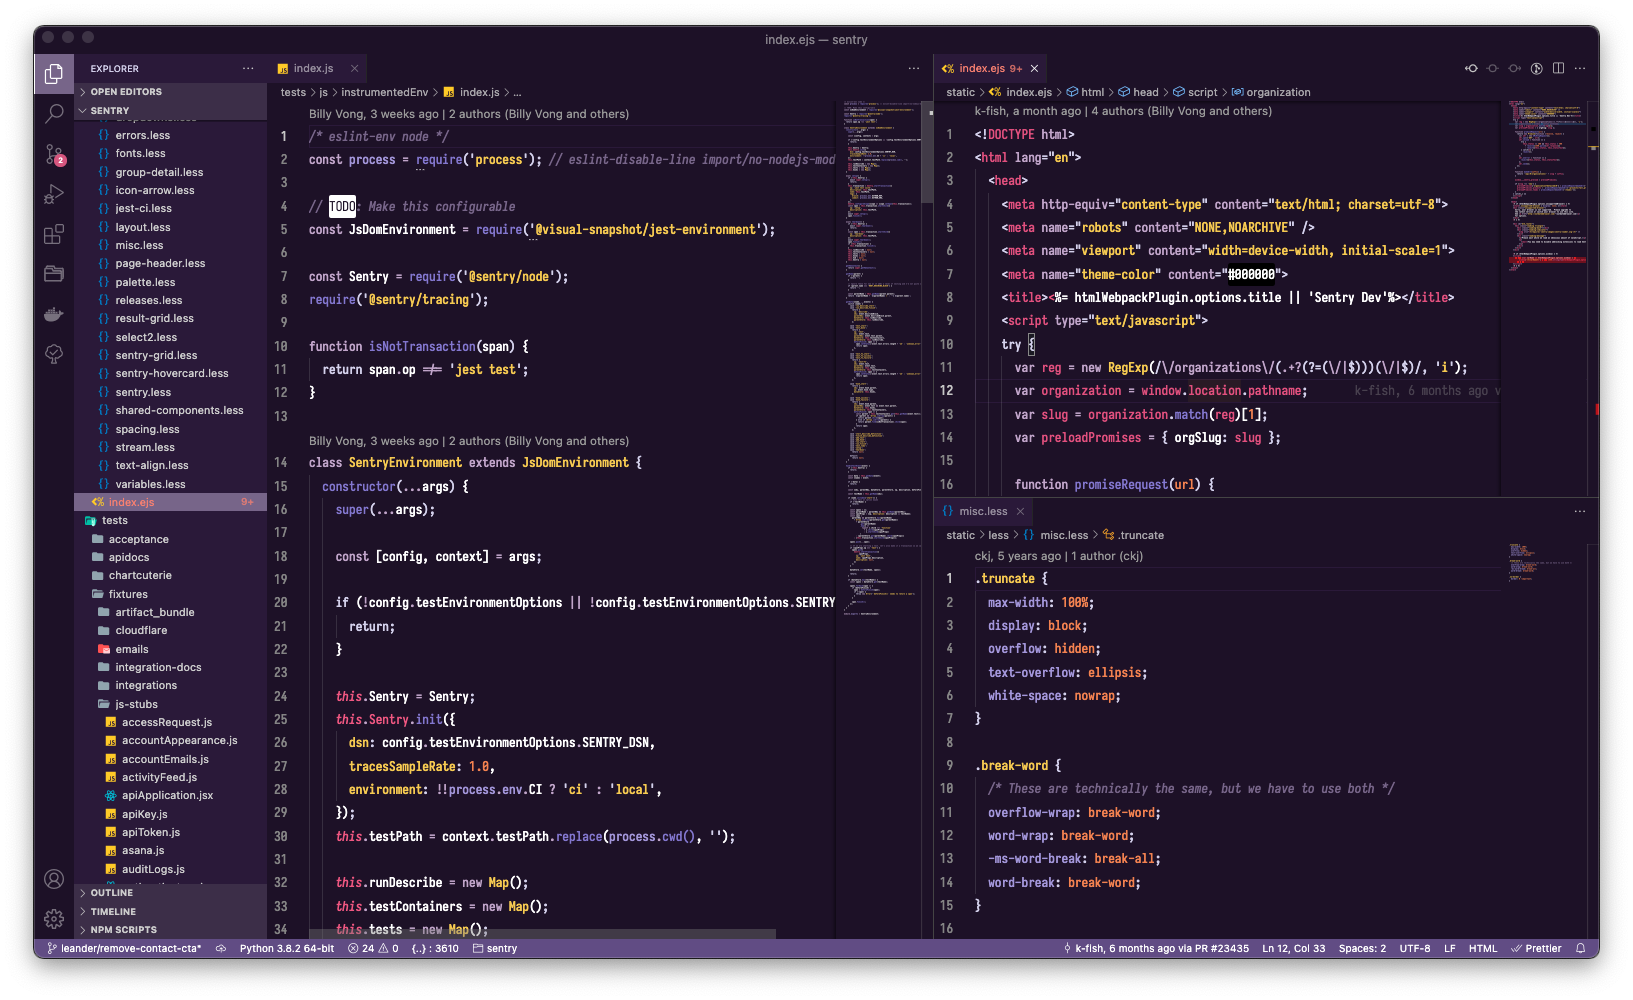Click Ln 12, Col 33 cursor position

pyautogui.click(x=1293, y=948)
